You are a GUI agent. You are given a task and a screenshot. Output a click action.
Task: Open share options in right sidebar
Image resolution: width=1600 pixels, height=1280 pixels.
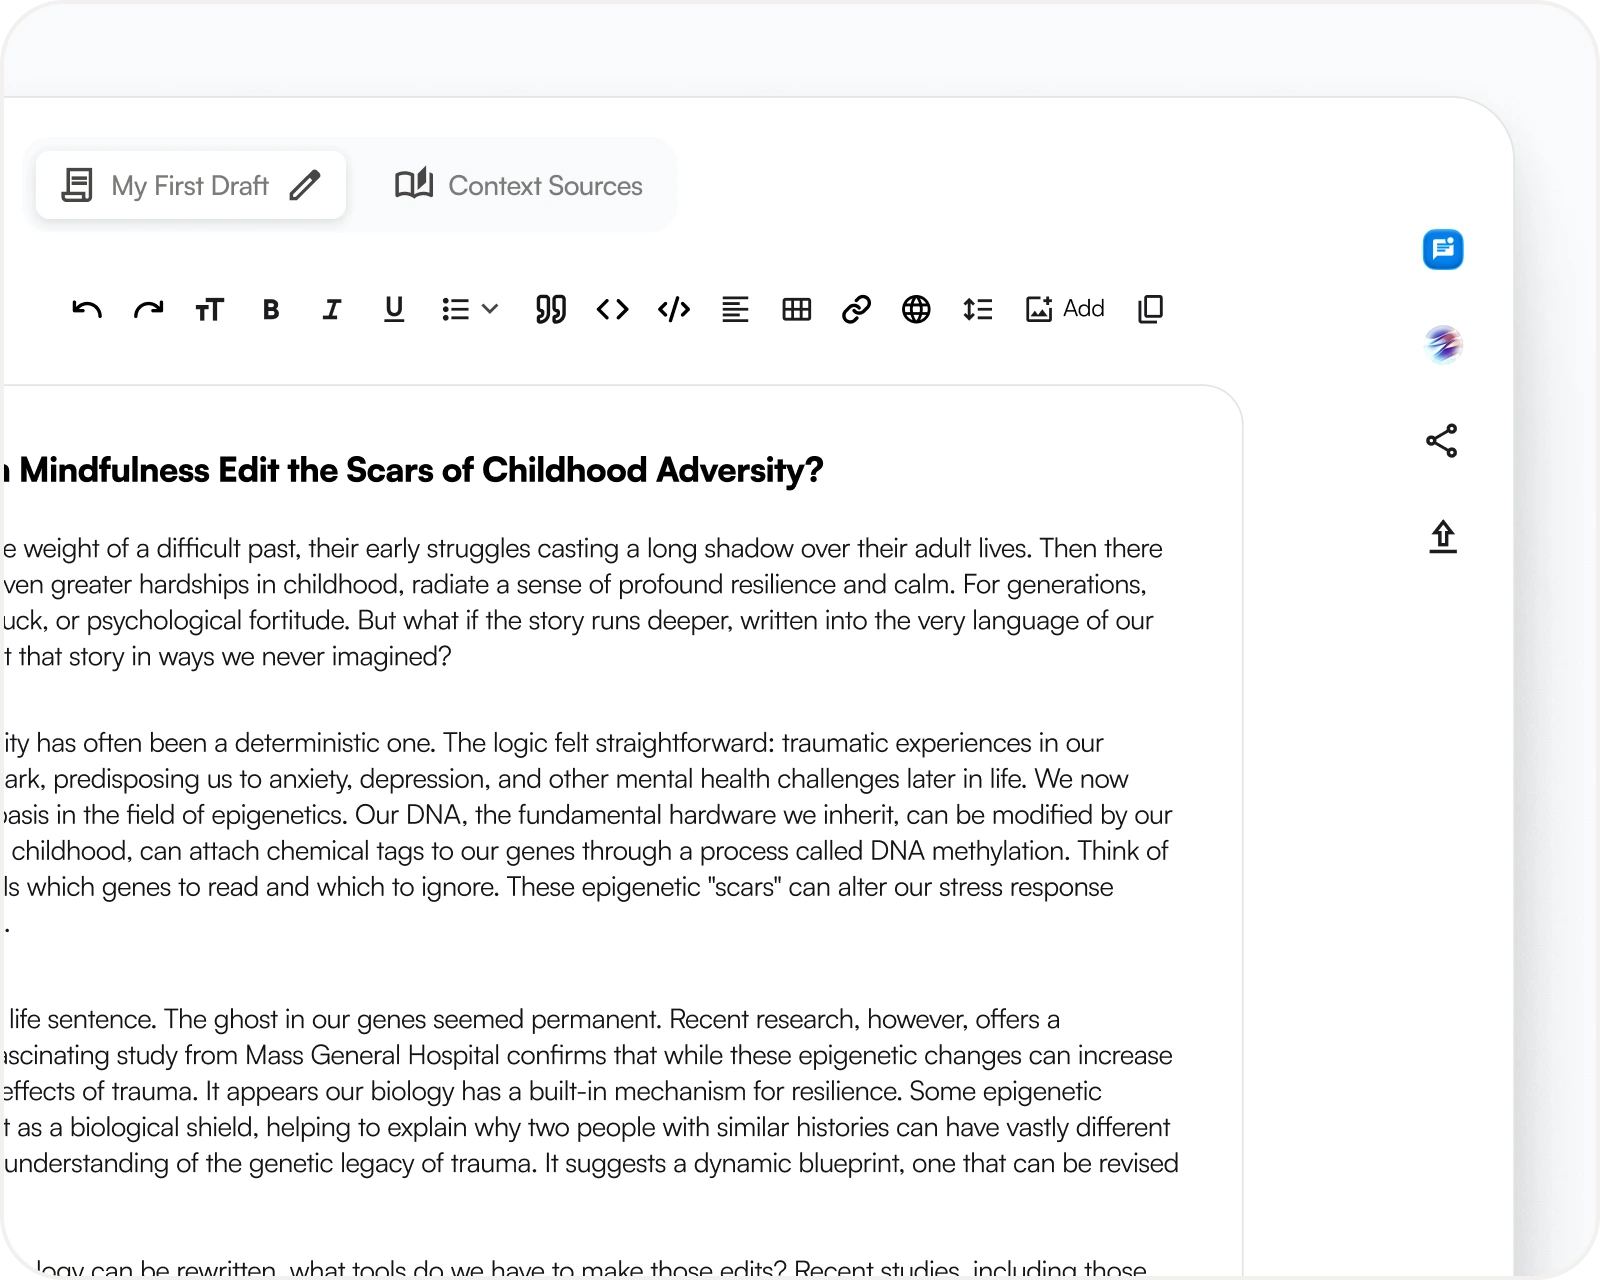coord(1442,441)
